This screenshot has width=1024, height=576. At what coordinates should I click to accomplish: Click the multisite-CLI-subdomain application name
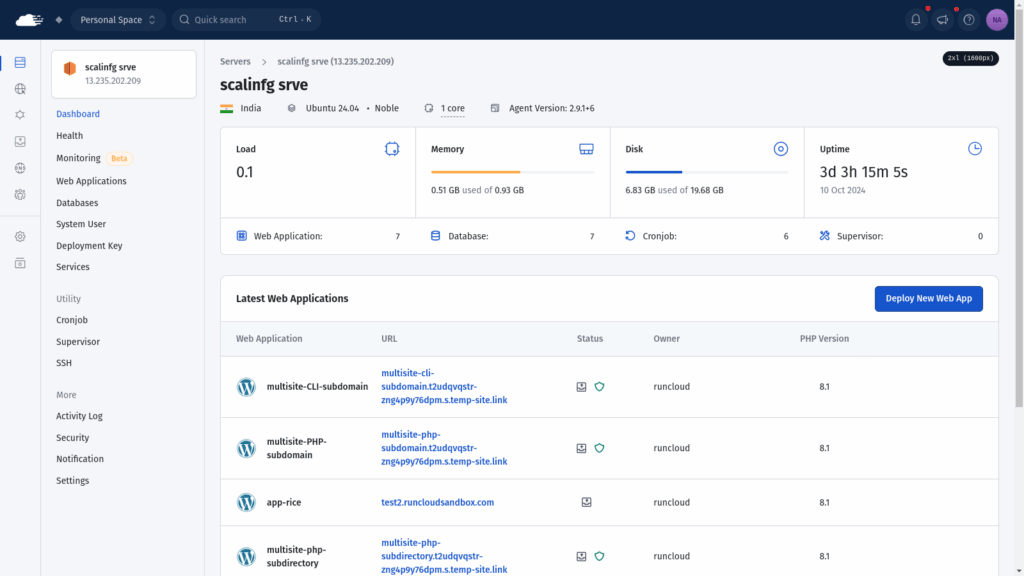tap(317, 387)
